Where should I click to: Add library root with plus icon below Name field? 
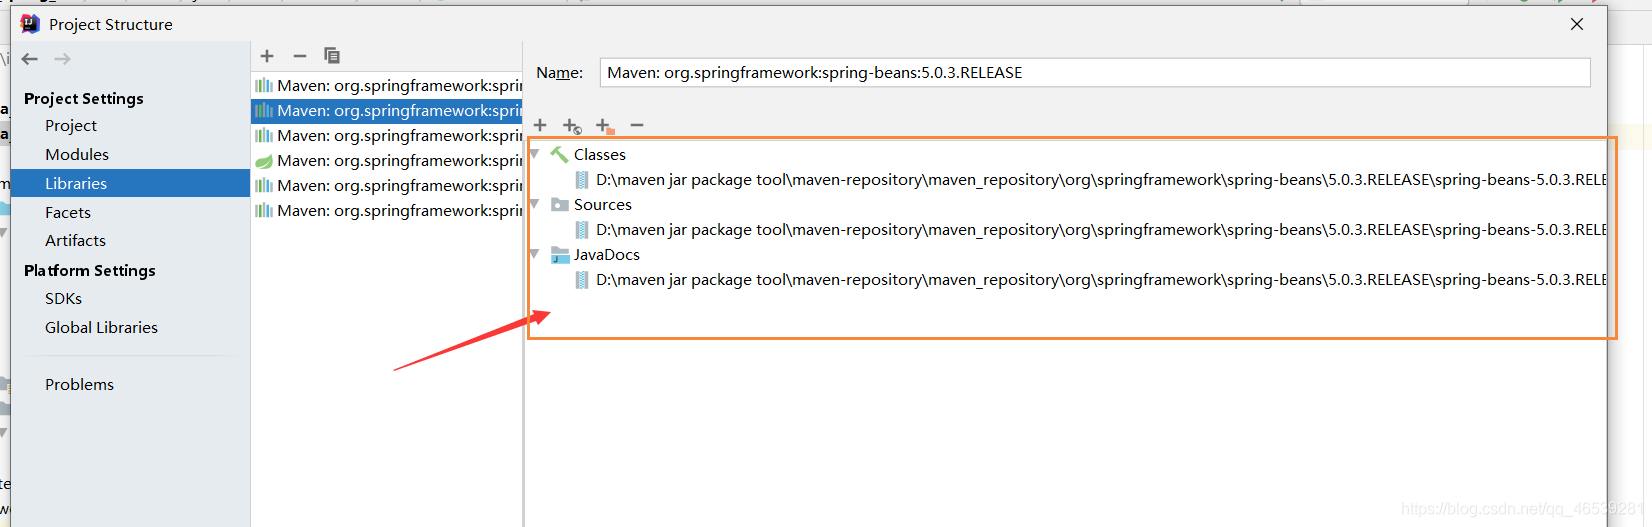pyautogui.click(x=540, y=125)
